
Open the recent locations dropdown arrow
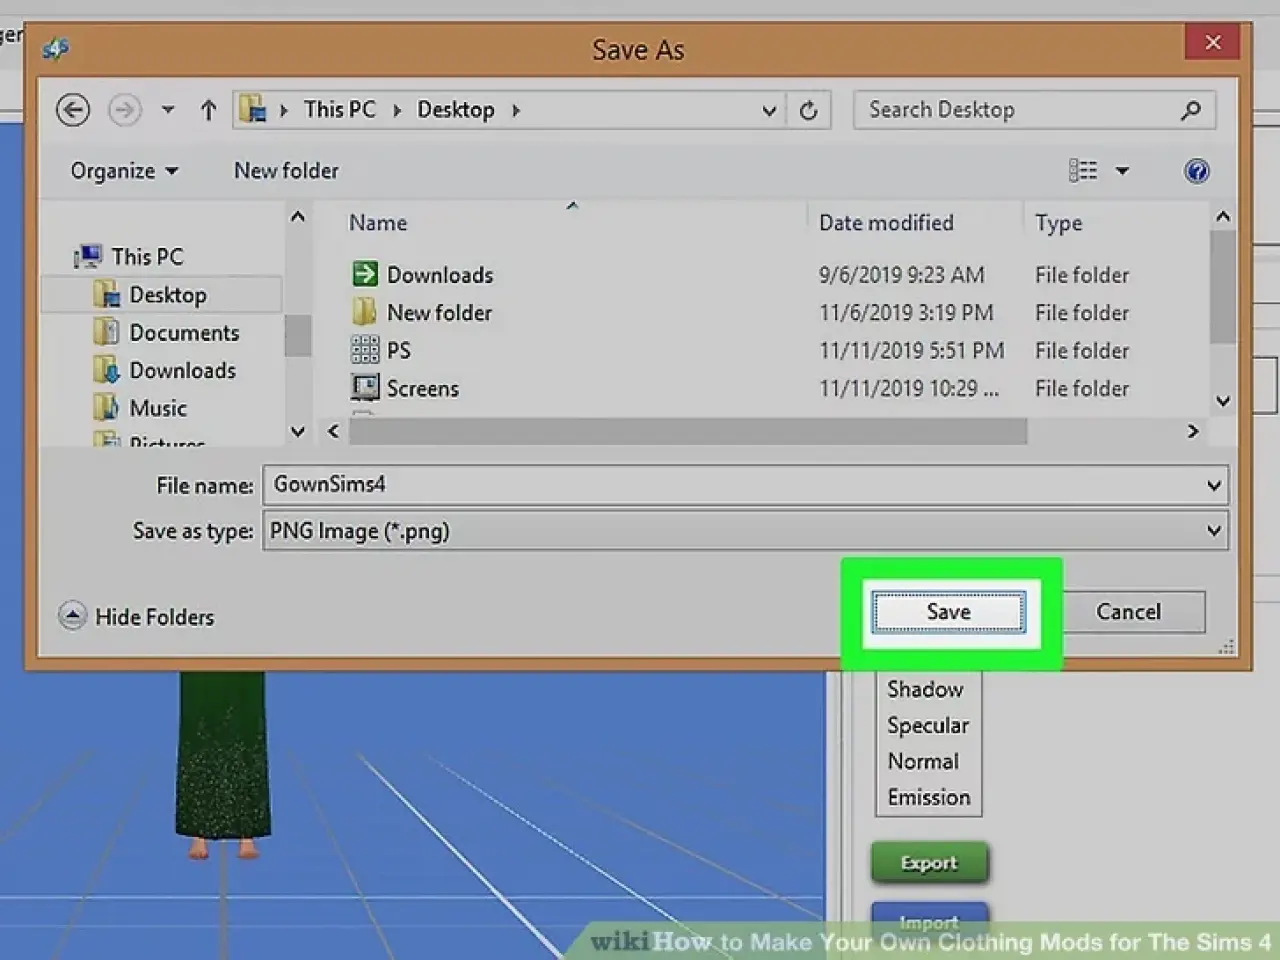pos(168,110)
